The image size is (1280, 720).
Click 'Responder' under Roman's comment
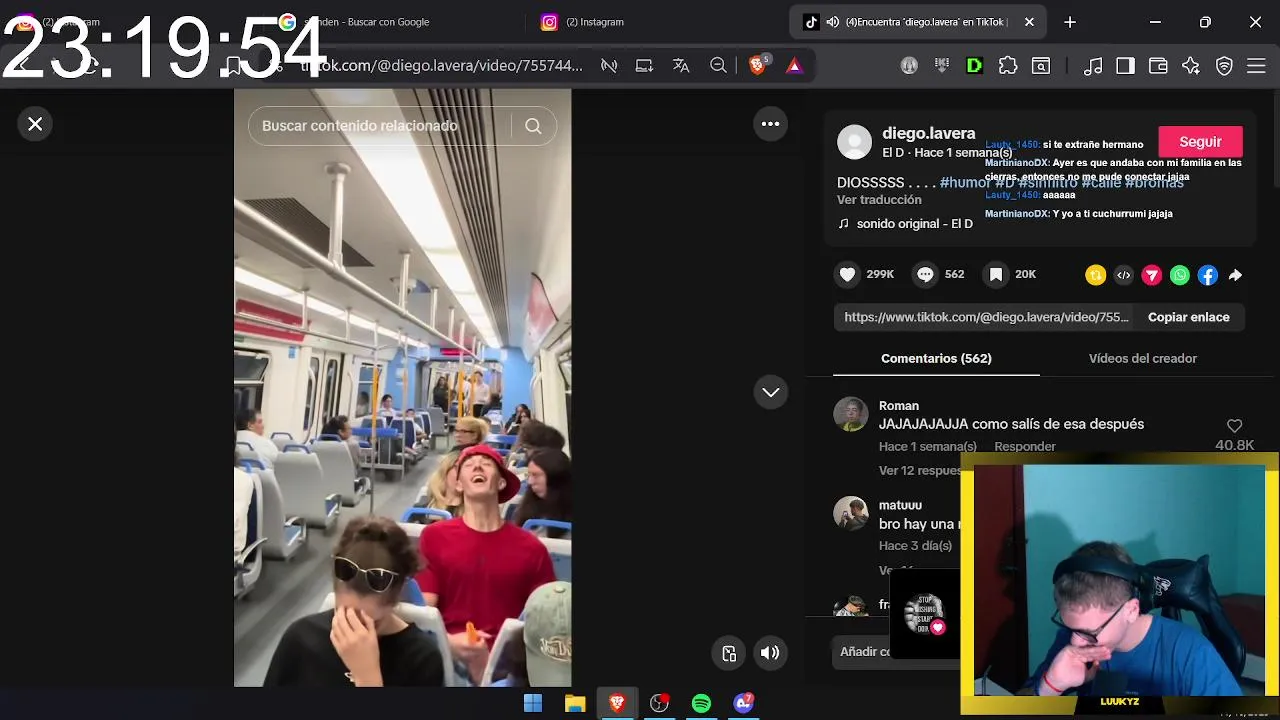pyautogui.click(x=1025, y=447)
